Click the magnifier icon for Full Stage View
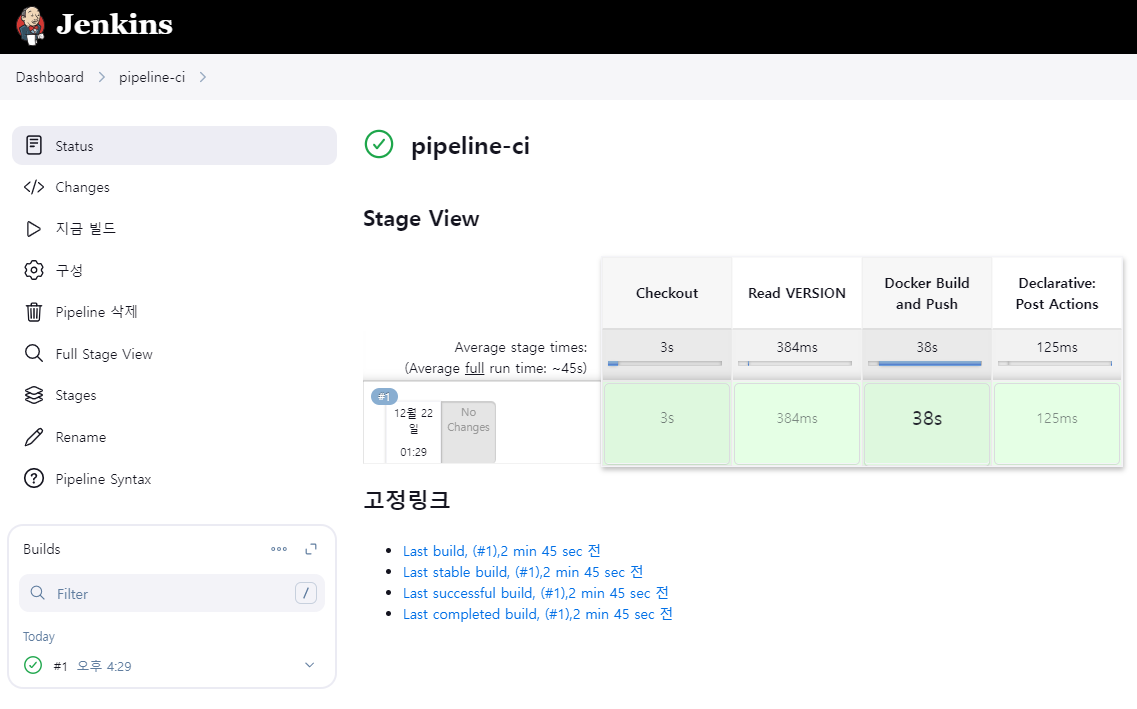Screen dimensions: 1137x709 [33, 354]
